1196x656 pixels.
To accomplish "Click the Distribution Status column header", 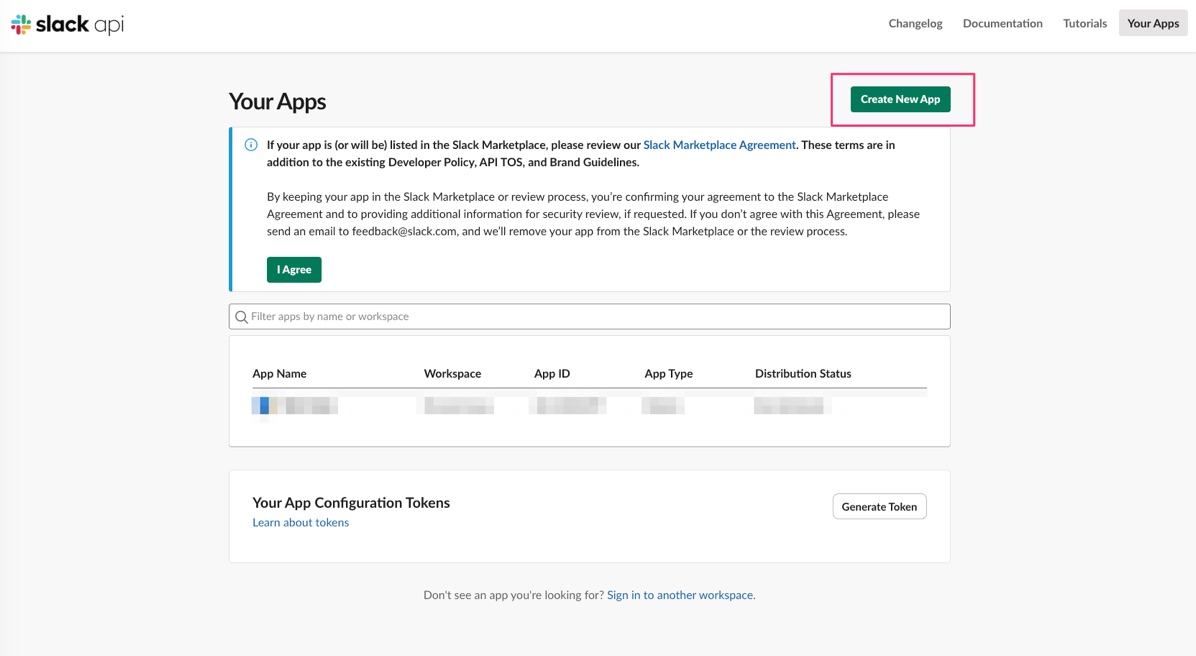I will [x=803, y=374].
